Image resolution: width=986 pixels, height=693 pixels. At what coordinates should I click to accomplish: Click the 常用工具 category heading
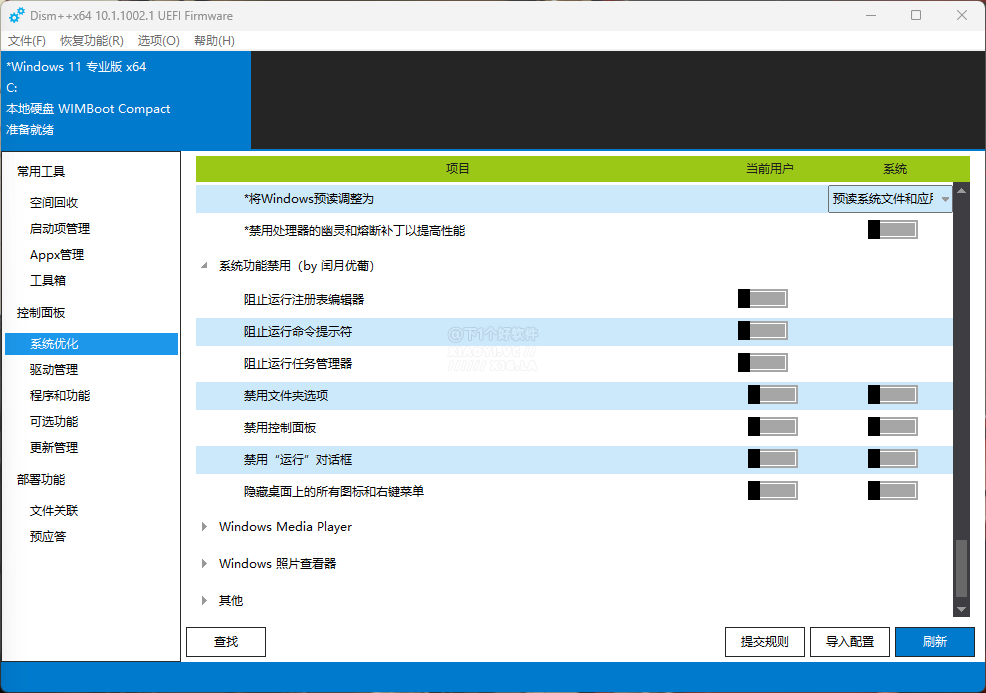click(x=41, y=172)
